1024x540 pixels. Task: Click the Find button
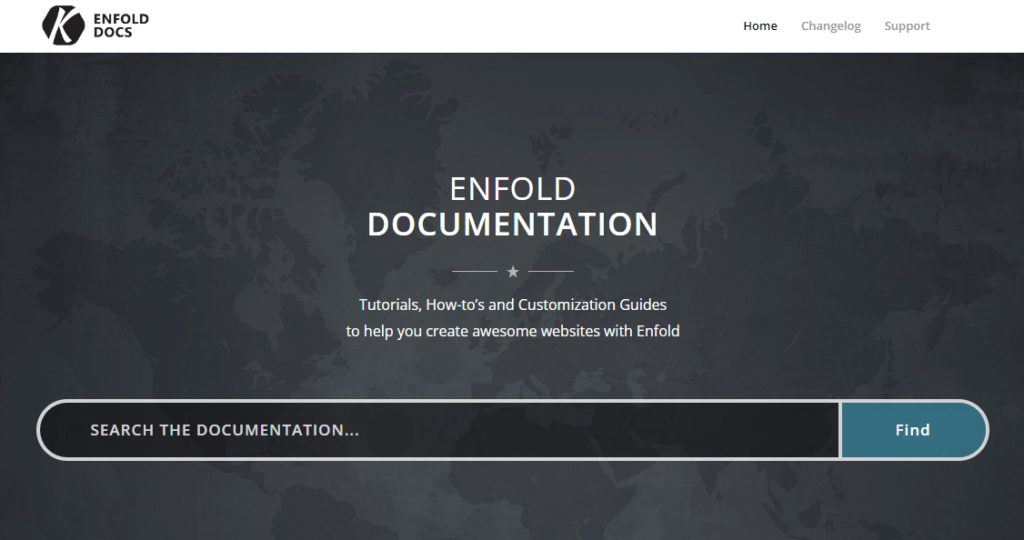[x=913, y=430]
